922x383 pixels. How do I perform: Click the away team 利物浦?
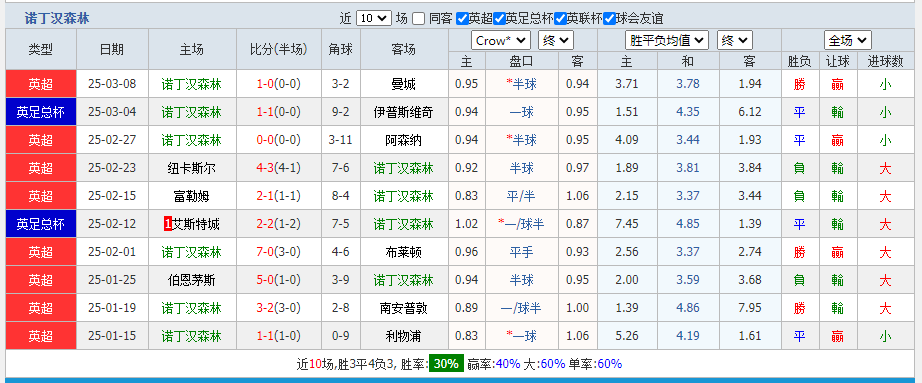point(403,337)
